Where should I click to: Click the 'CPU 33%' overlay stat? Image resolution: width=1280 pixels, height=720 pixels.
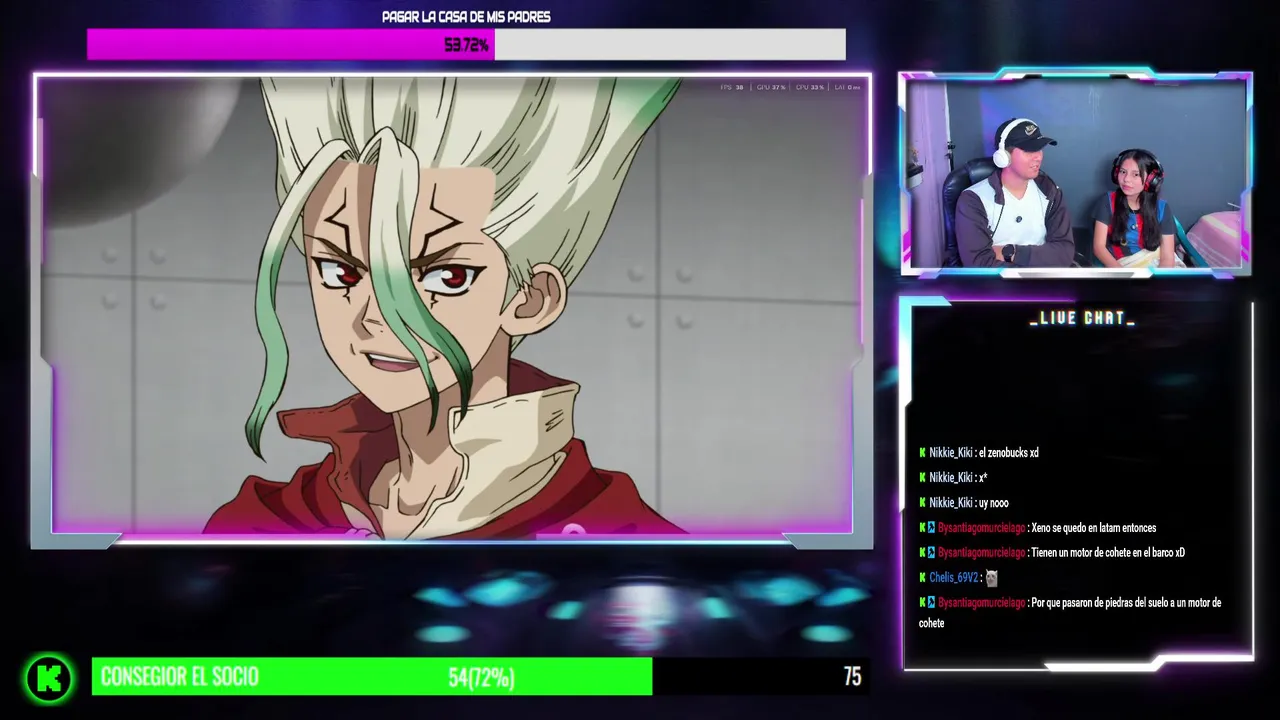[x=810, y=88]
